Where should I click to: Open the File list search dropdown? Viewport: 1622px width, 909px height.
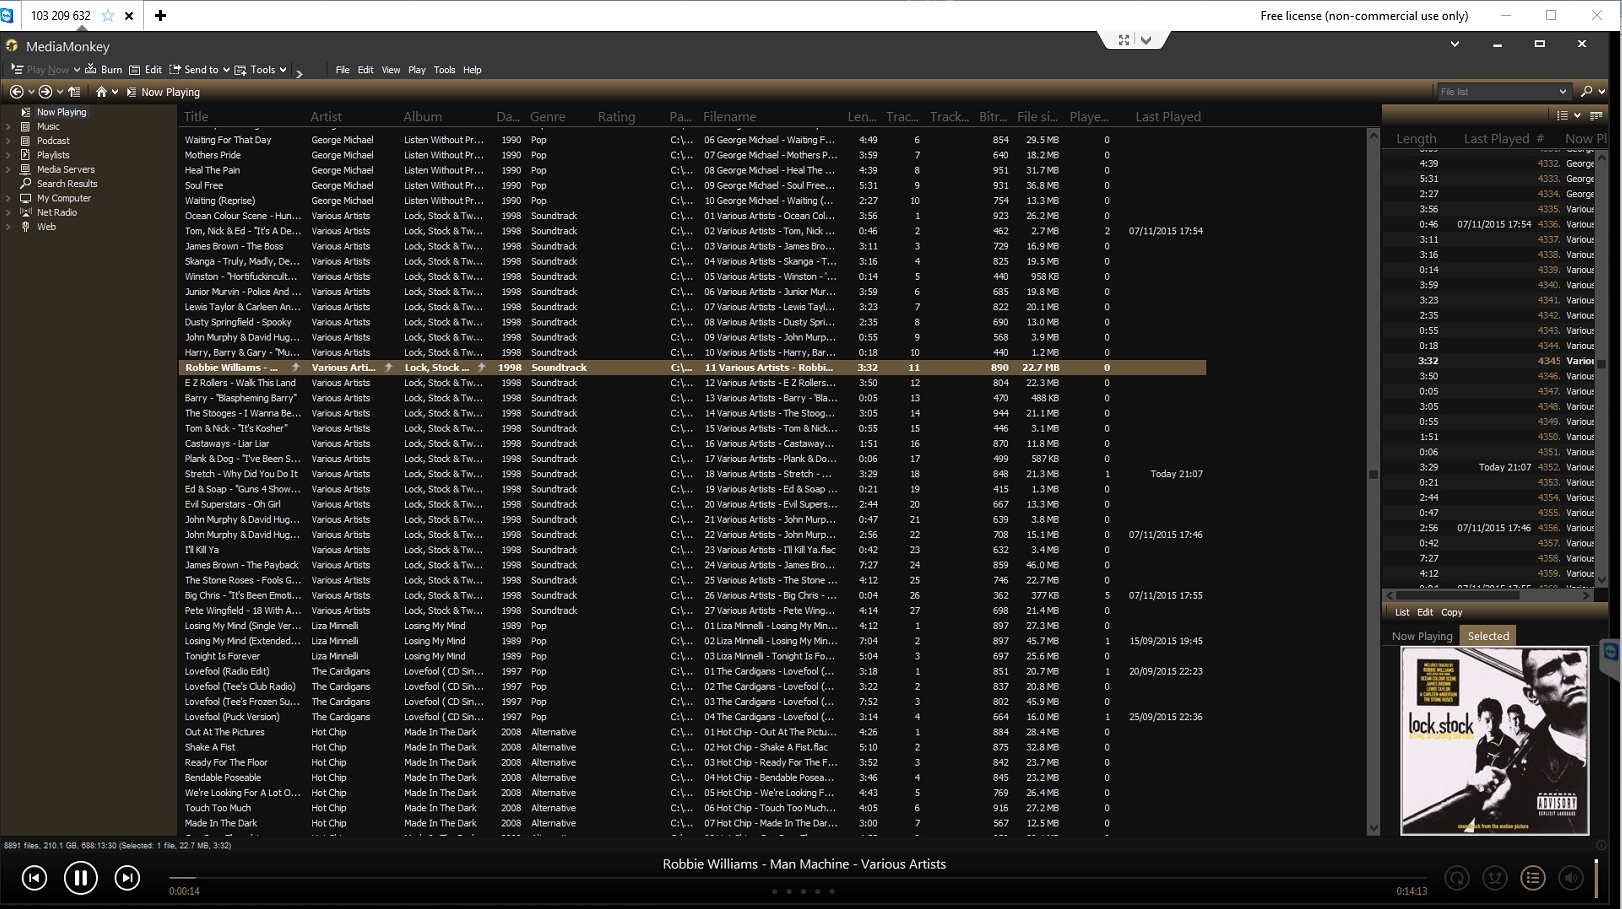pos(1563,92)
